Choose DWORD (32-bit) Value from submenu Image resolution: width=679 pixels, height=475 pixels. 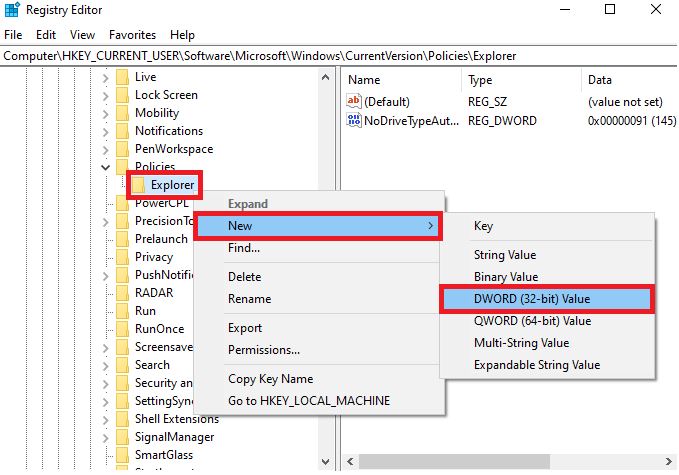coord(546,299)
